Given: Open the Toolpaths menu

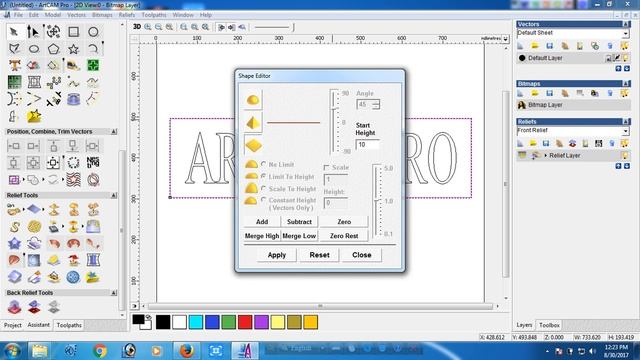Looking at the screenshot, I should coord(154,15).
